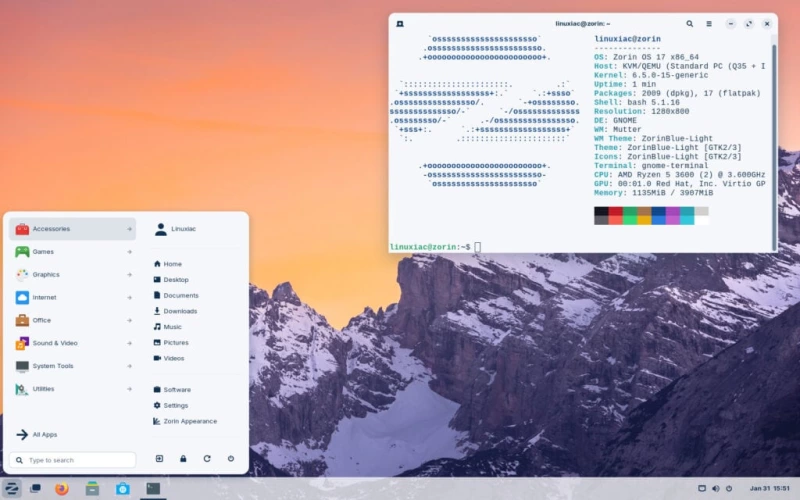Click the lock screen padlock icon
The image size is (800, 500).
click(x=183, y=459)
